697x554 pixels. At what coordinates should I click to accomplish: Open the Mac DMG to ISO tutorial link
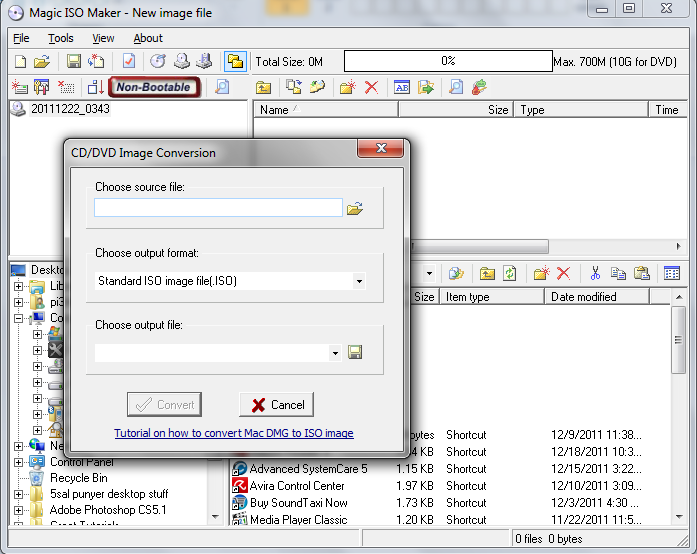234,433
